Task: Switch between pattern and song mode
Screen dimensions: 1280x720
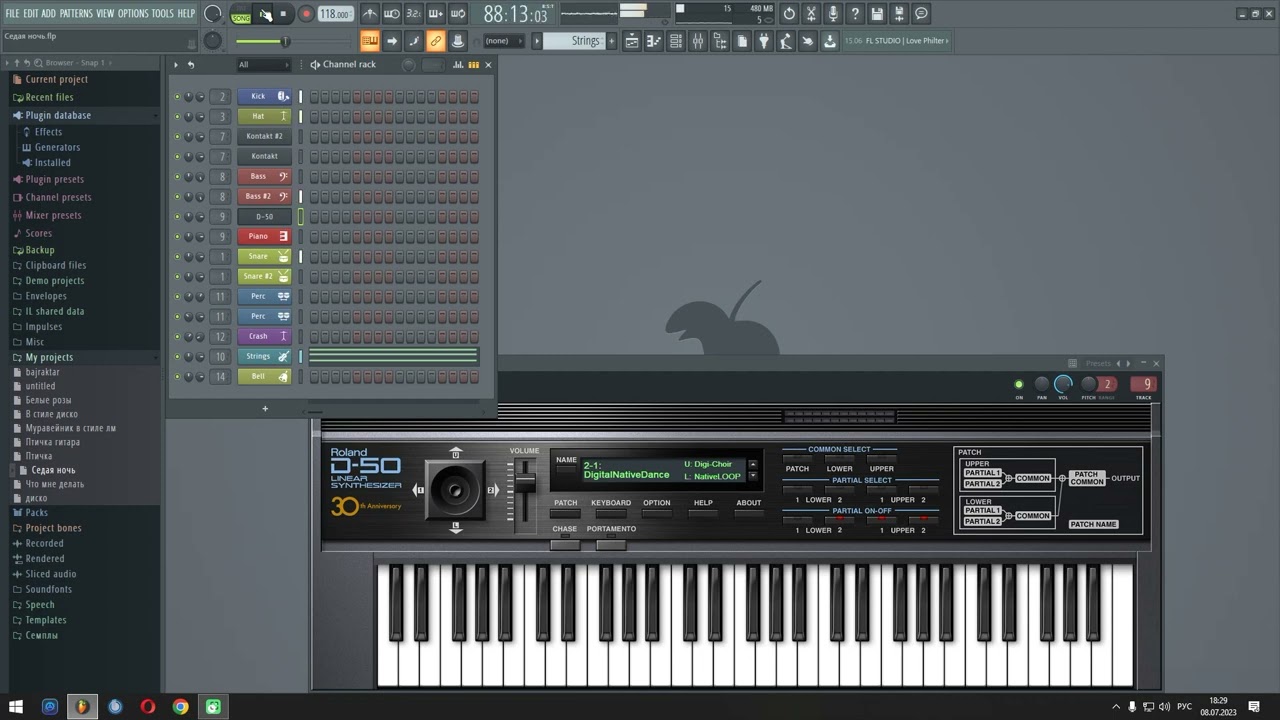Action: (x=241, y=14)
